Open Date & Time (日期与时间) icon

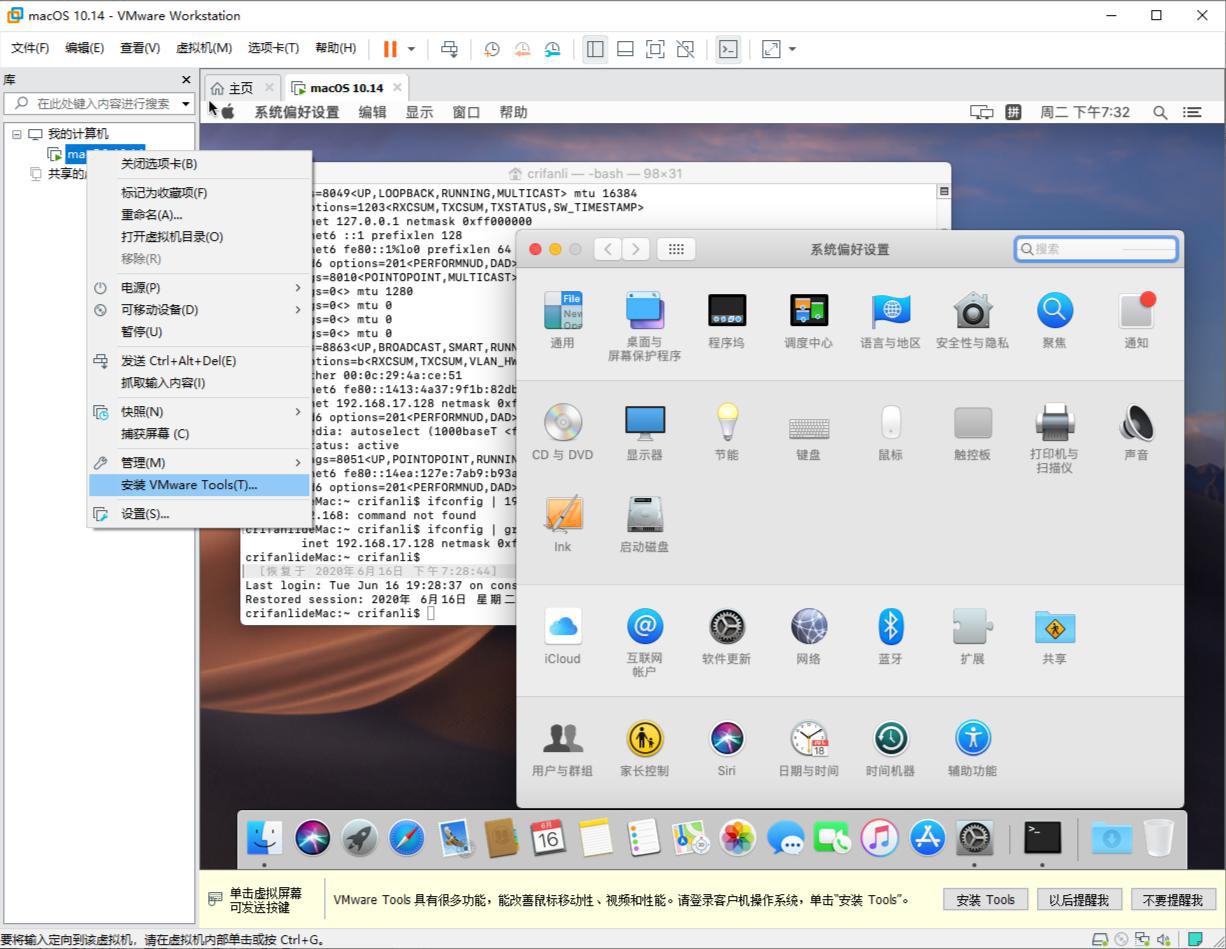coord(808,739)
